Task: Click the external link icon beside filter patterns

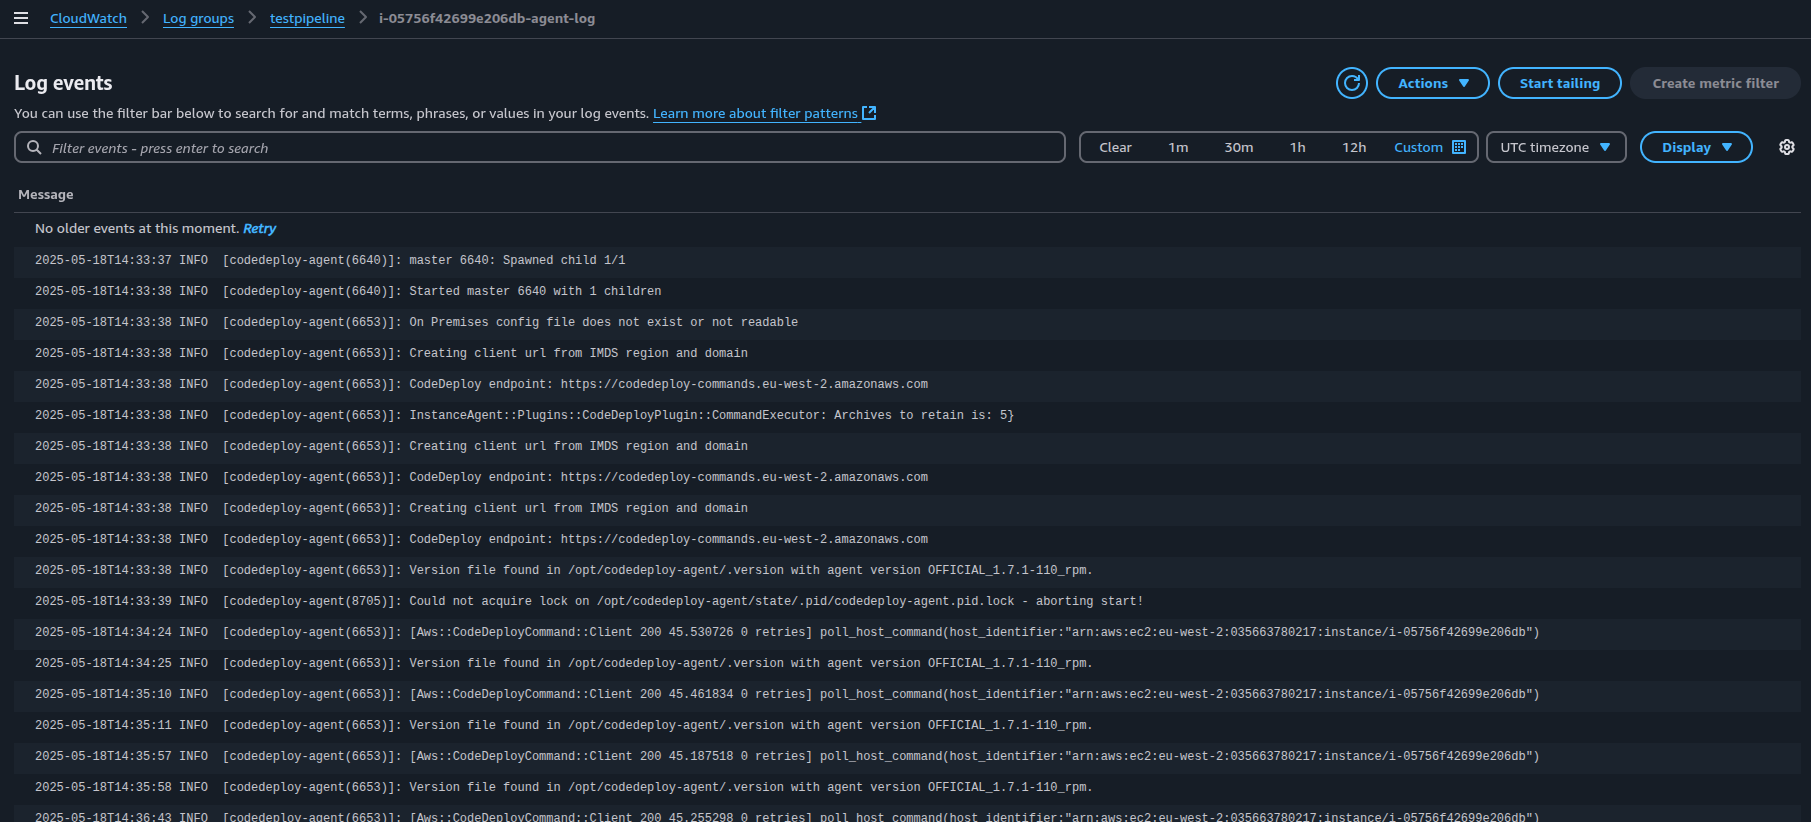Action: [x=869, y=113]
